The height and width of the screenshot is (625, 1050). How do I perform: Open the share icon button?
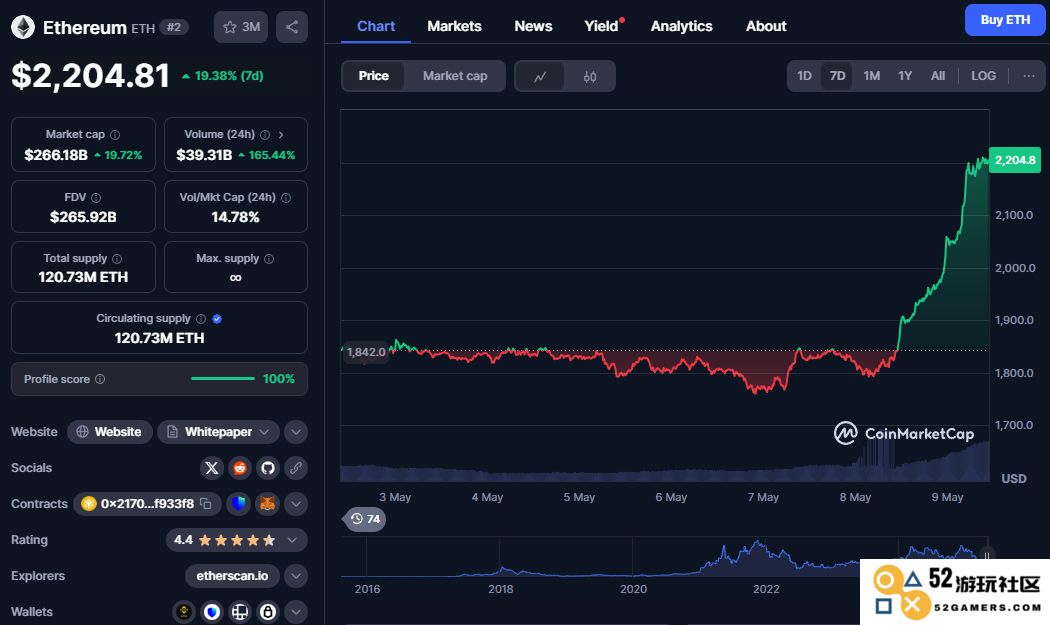[x=292, y=27]
